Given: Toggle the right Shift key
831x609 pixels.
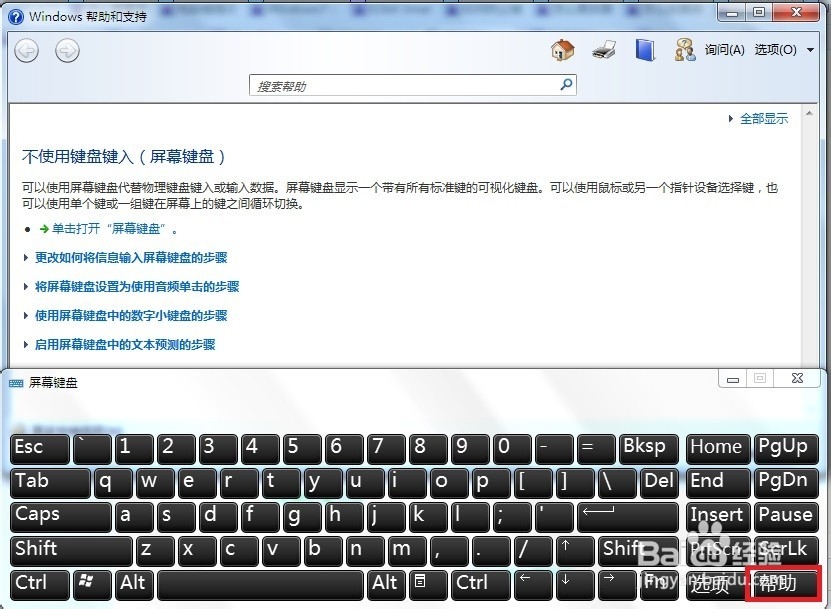Looking at the screenshot, I should [638, 551].
